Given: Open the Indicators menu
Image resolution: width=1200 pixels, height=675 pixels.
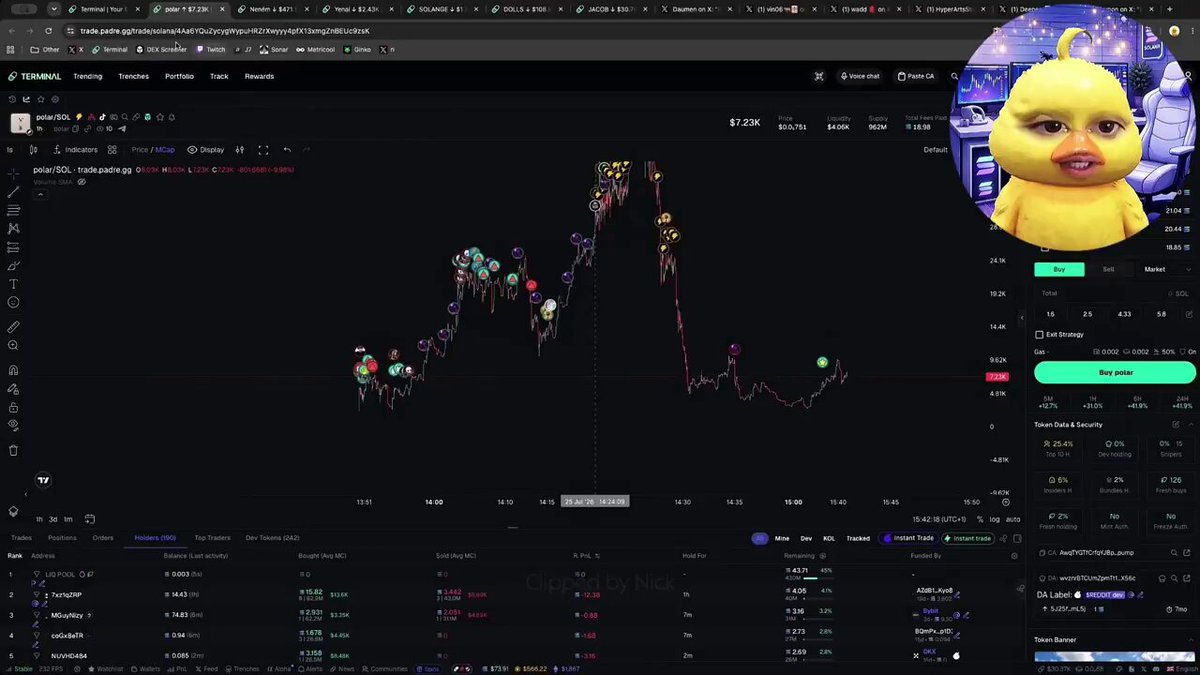Looking at the screenshot, I should click(75, 150).
